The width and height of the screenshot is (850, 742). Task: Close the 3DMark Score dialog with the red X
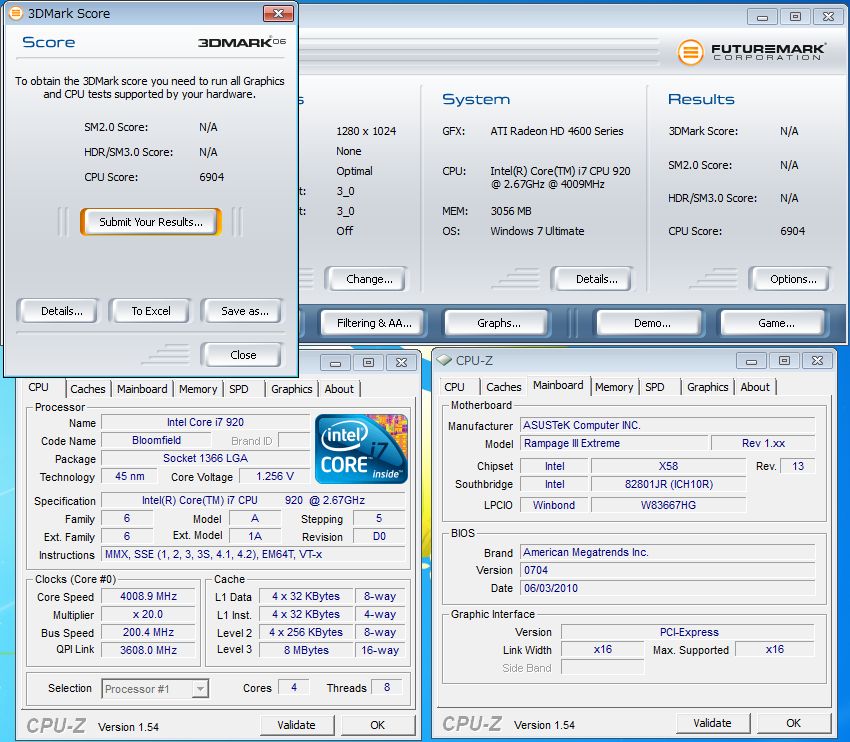click(277, 14)
